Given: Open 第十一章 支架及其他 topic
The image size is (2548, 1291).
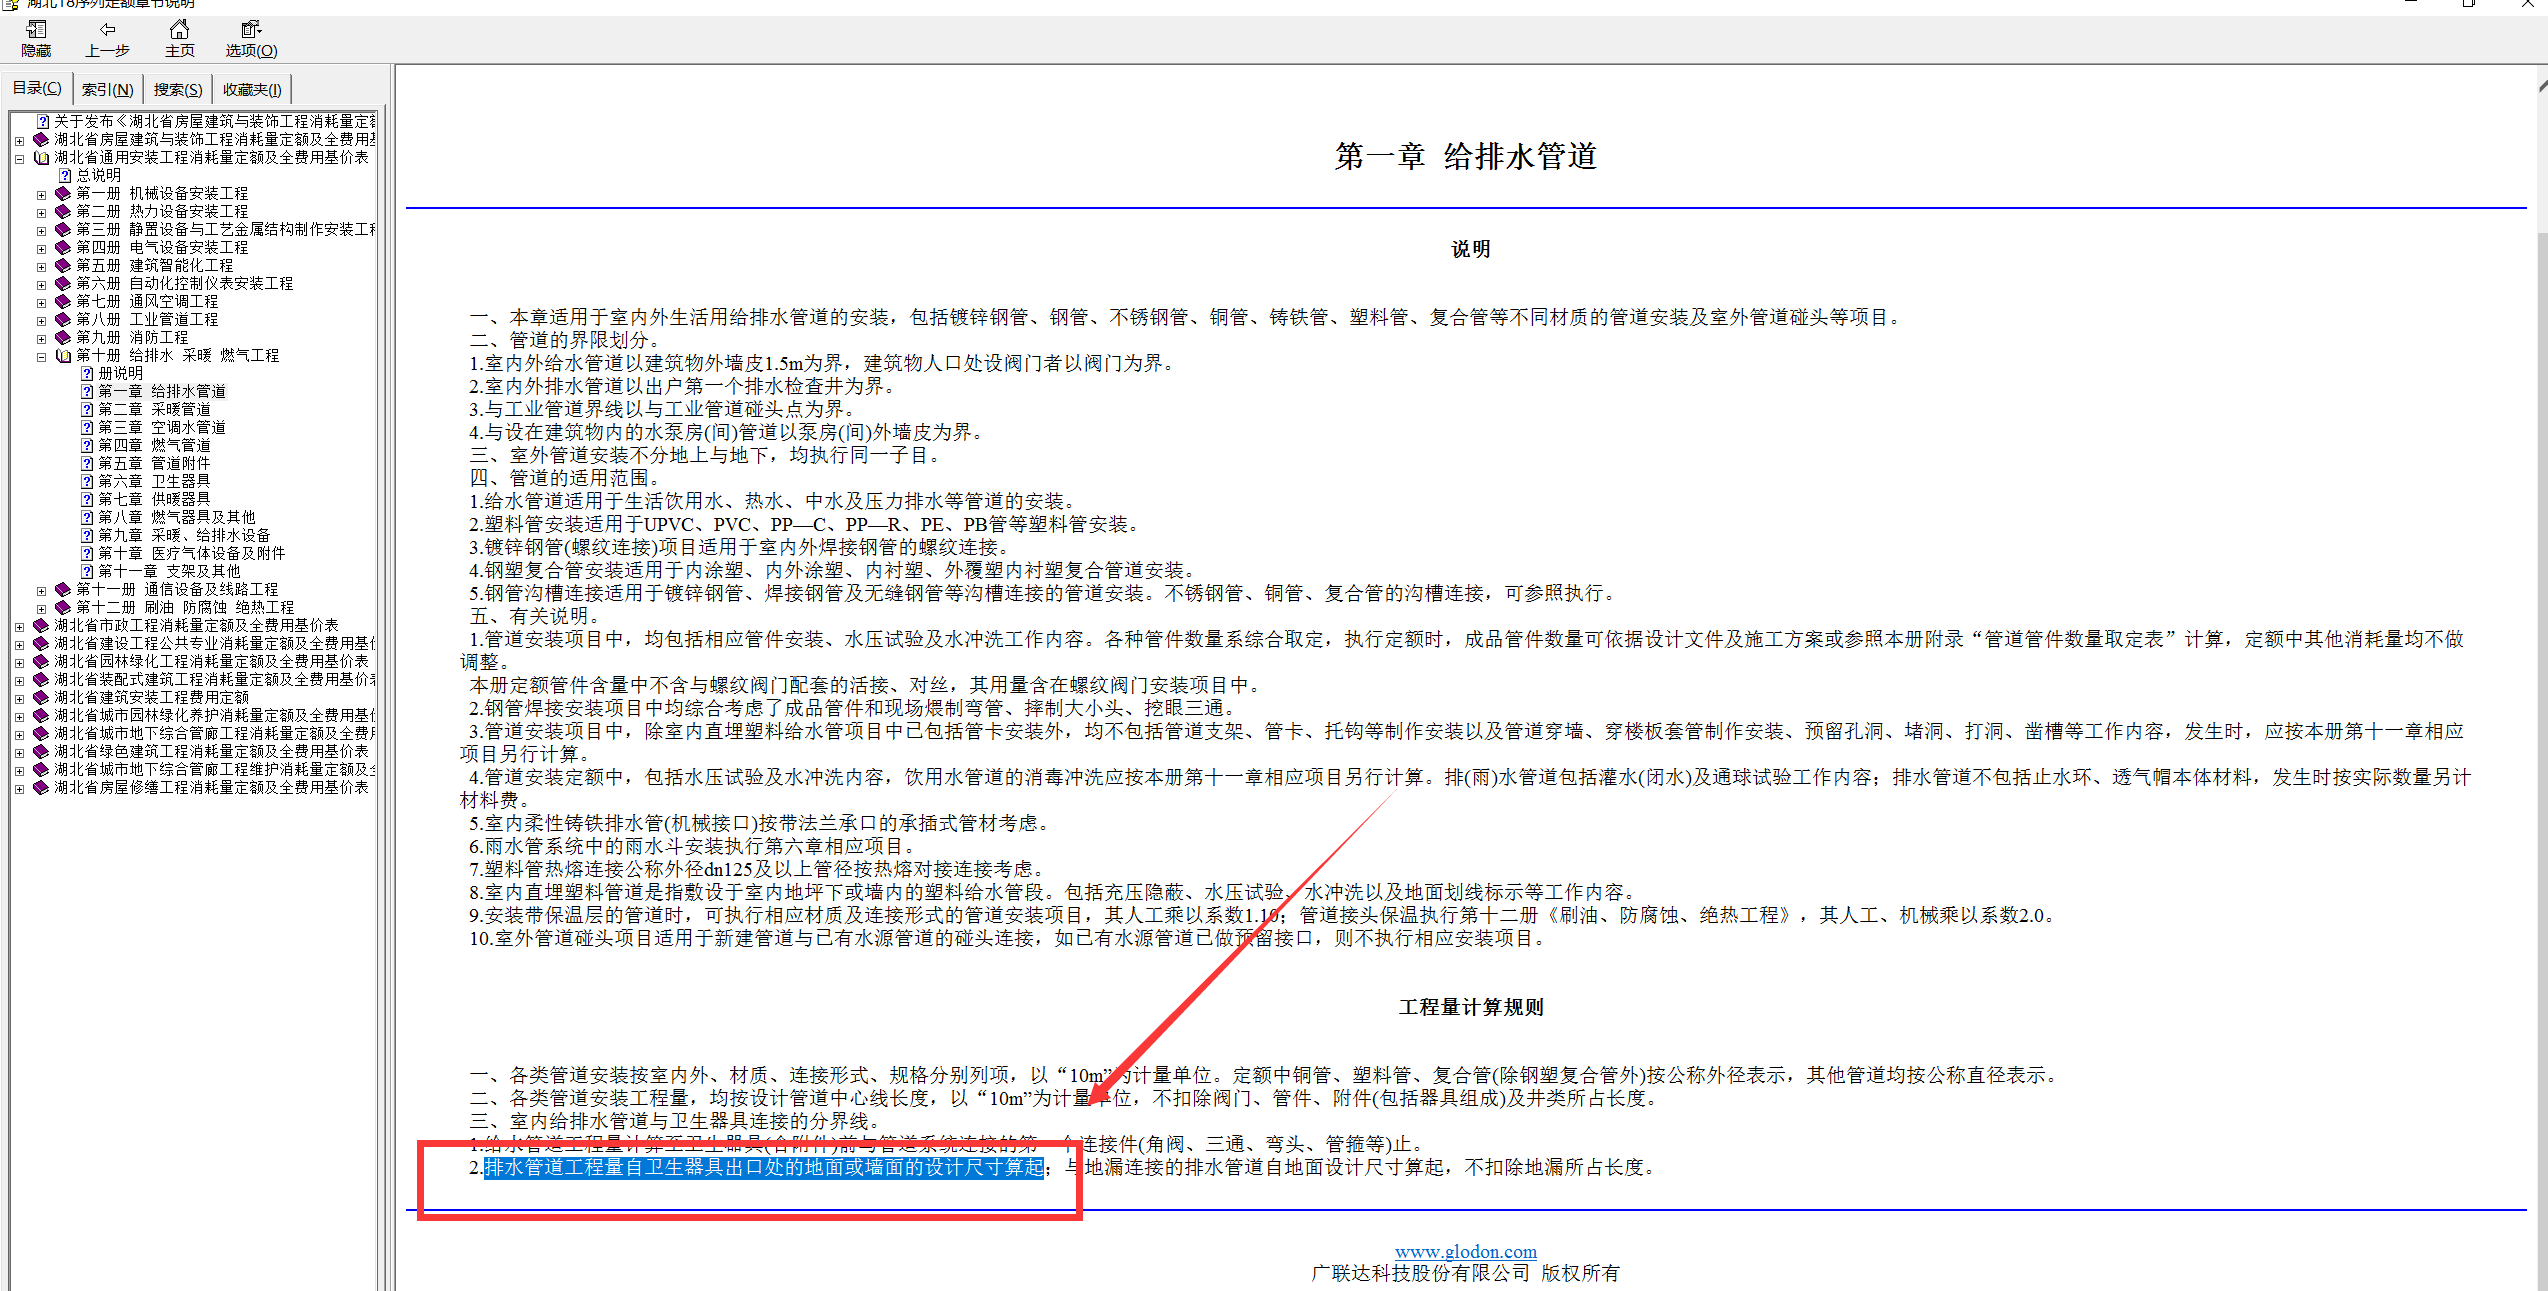Looking at the screenshot, I should (169, 571).
